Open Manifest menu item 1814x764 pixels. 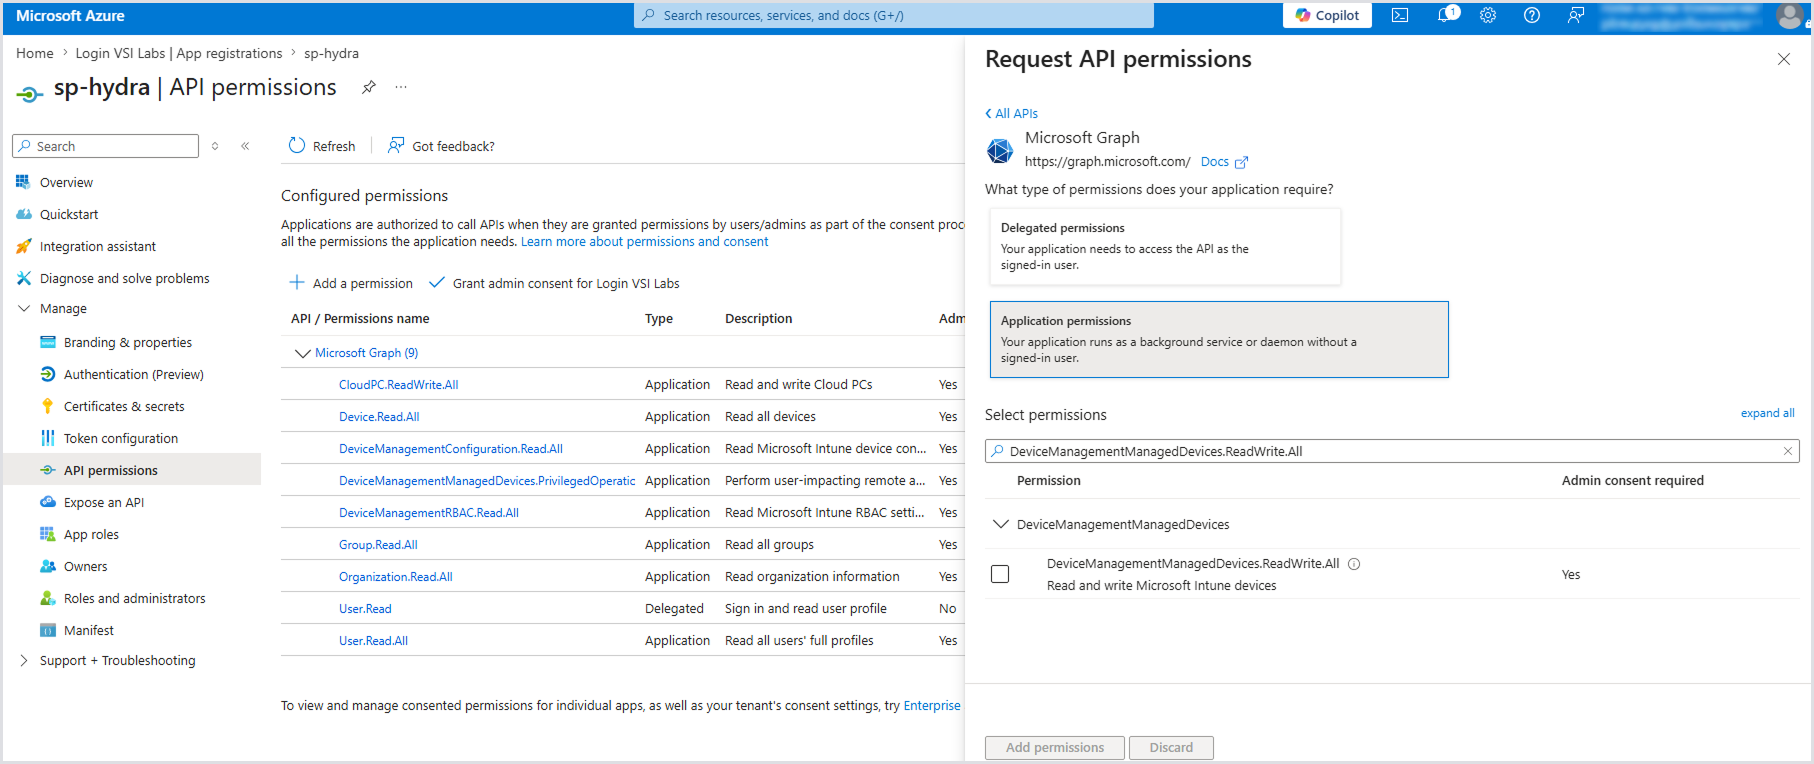[x=89, y=630]
